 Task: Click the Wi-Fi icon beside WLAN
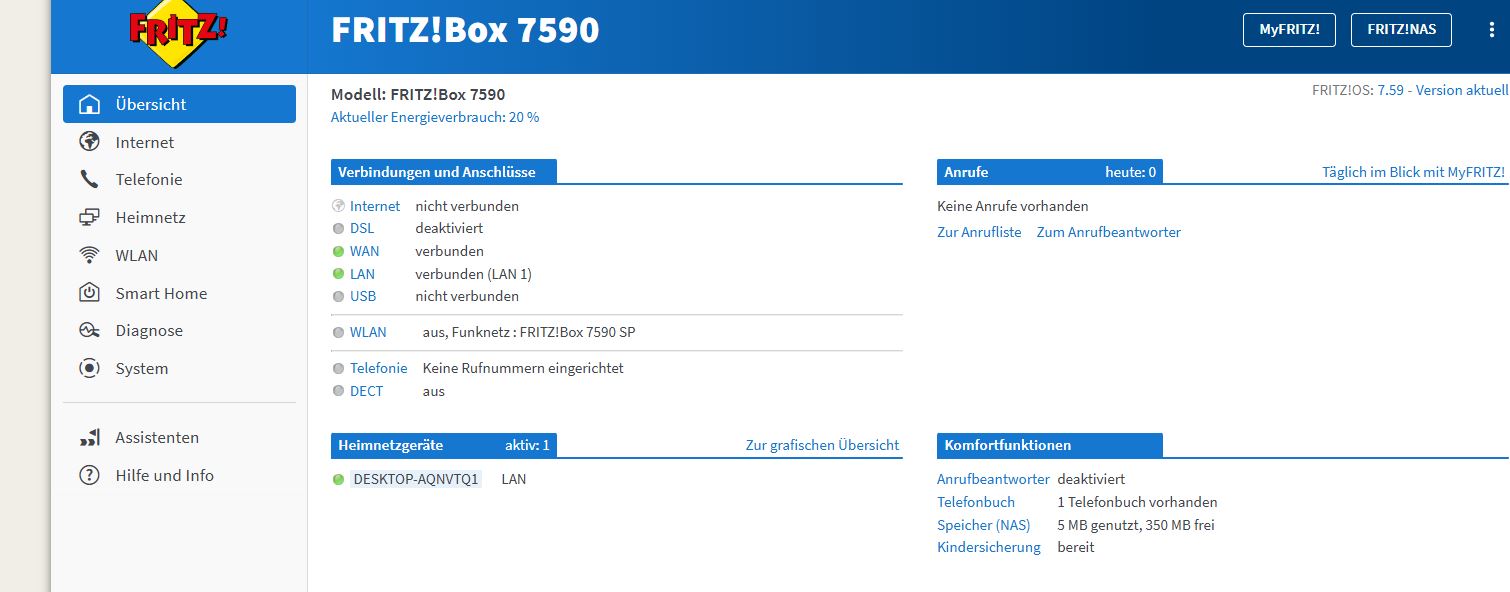point(90,255)
